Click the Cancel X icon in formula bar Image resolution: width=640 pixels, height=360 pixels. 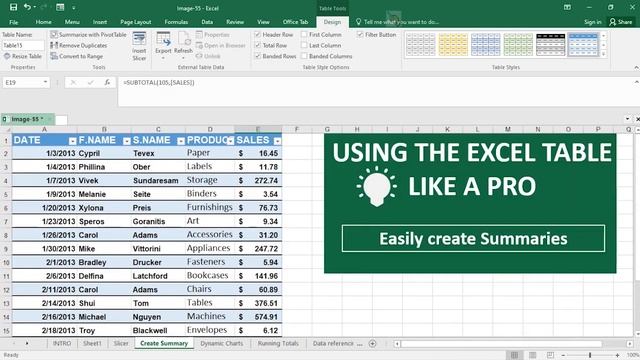click(x=73, y=82)
